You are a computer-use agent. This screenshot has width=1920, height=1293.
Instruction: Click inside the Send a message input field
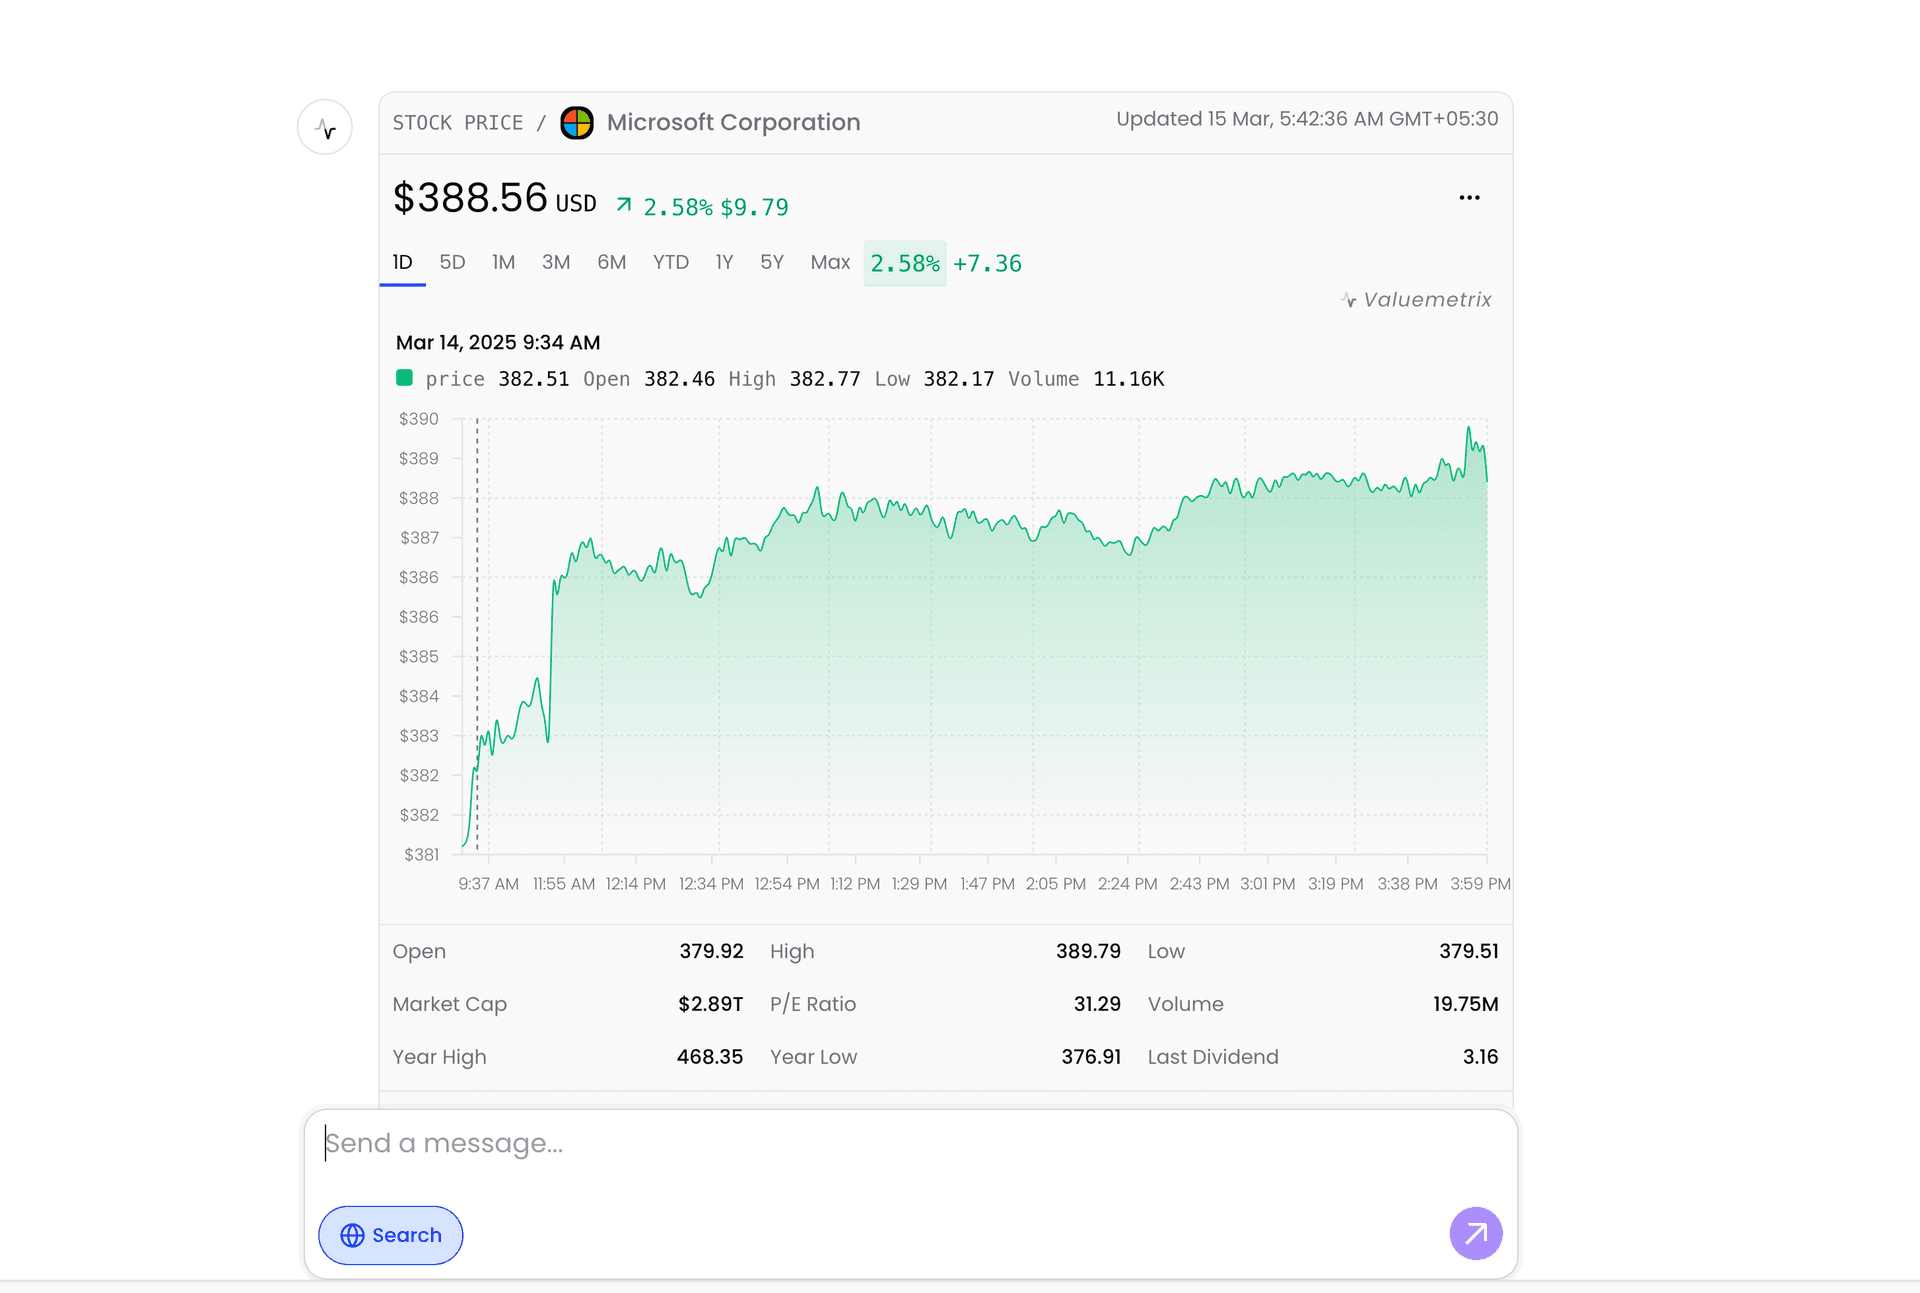click(700, 1142)
